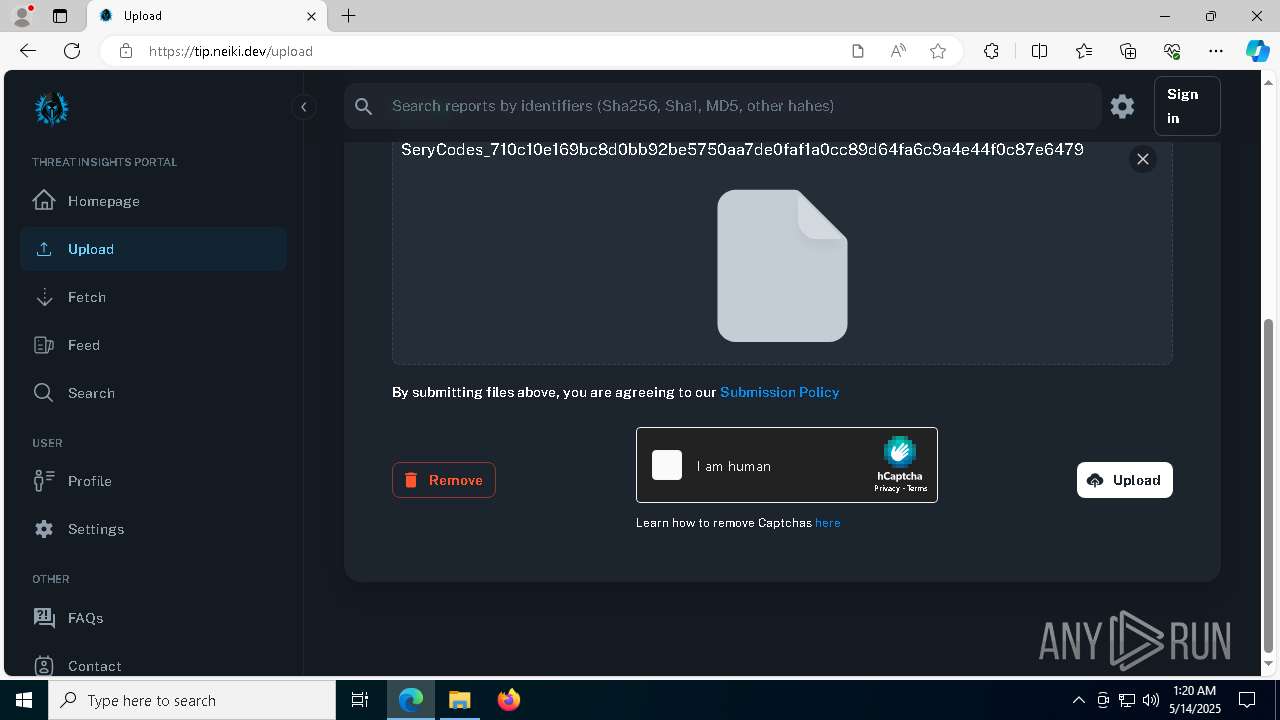Toggle Split screen icon
The width and height of the screenshot is (1280, 720).
coord(1039,51)
